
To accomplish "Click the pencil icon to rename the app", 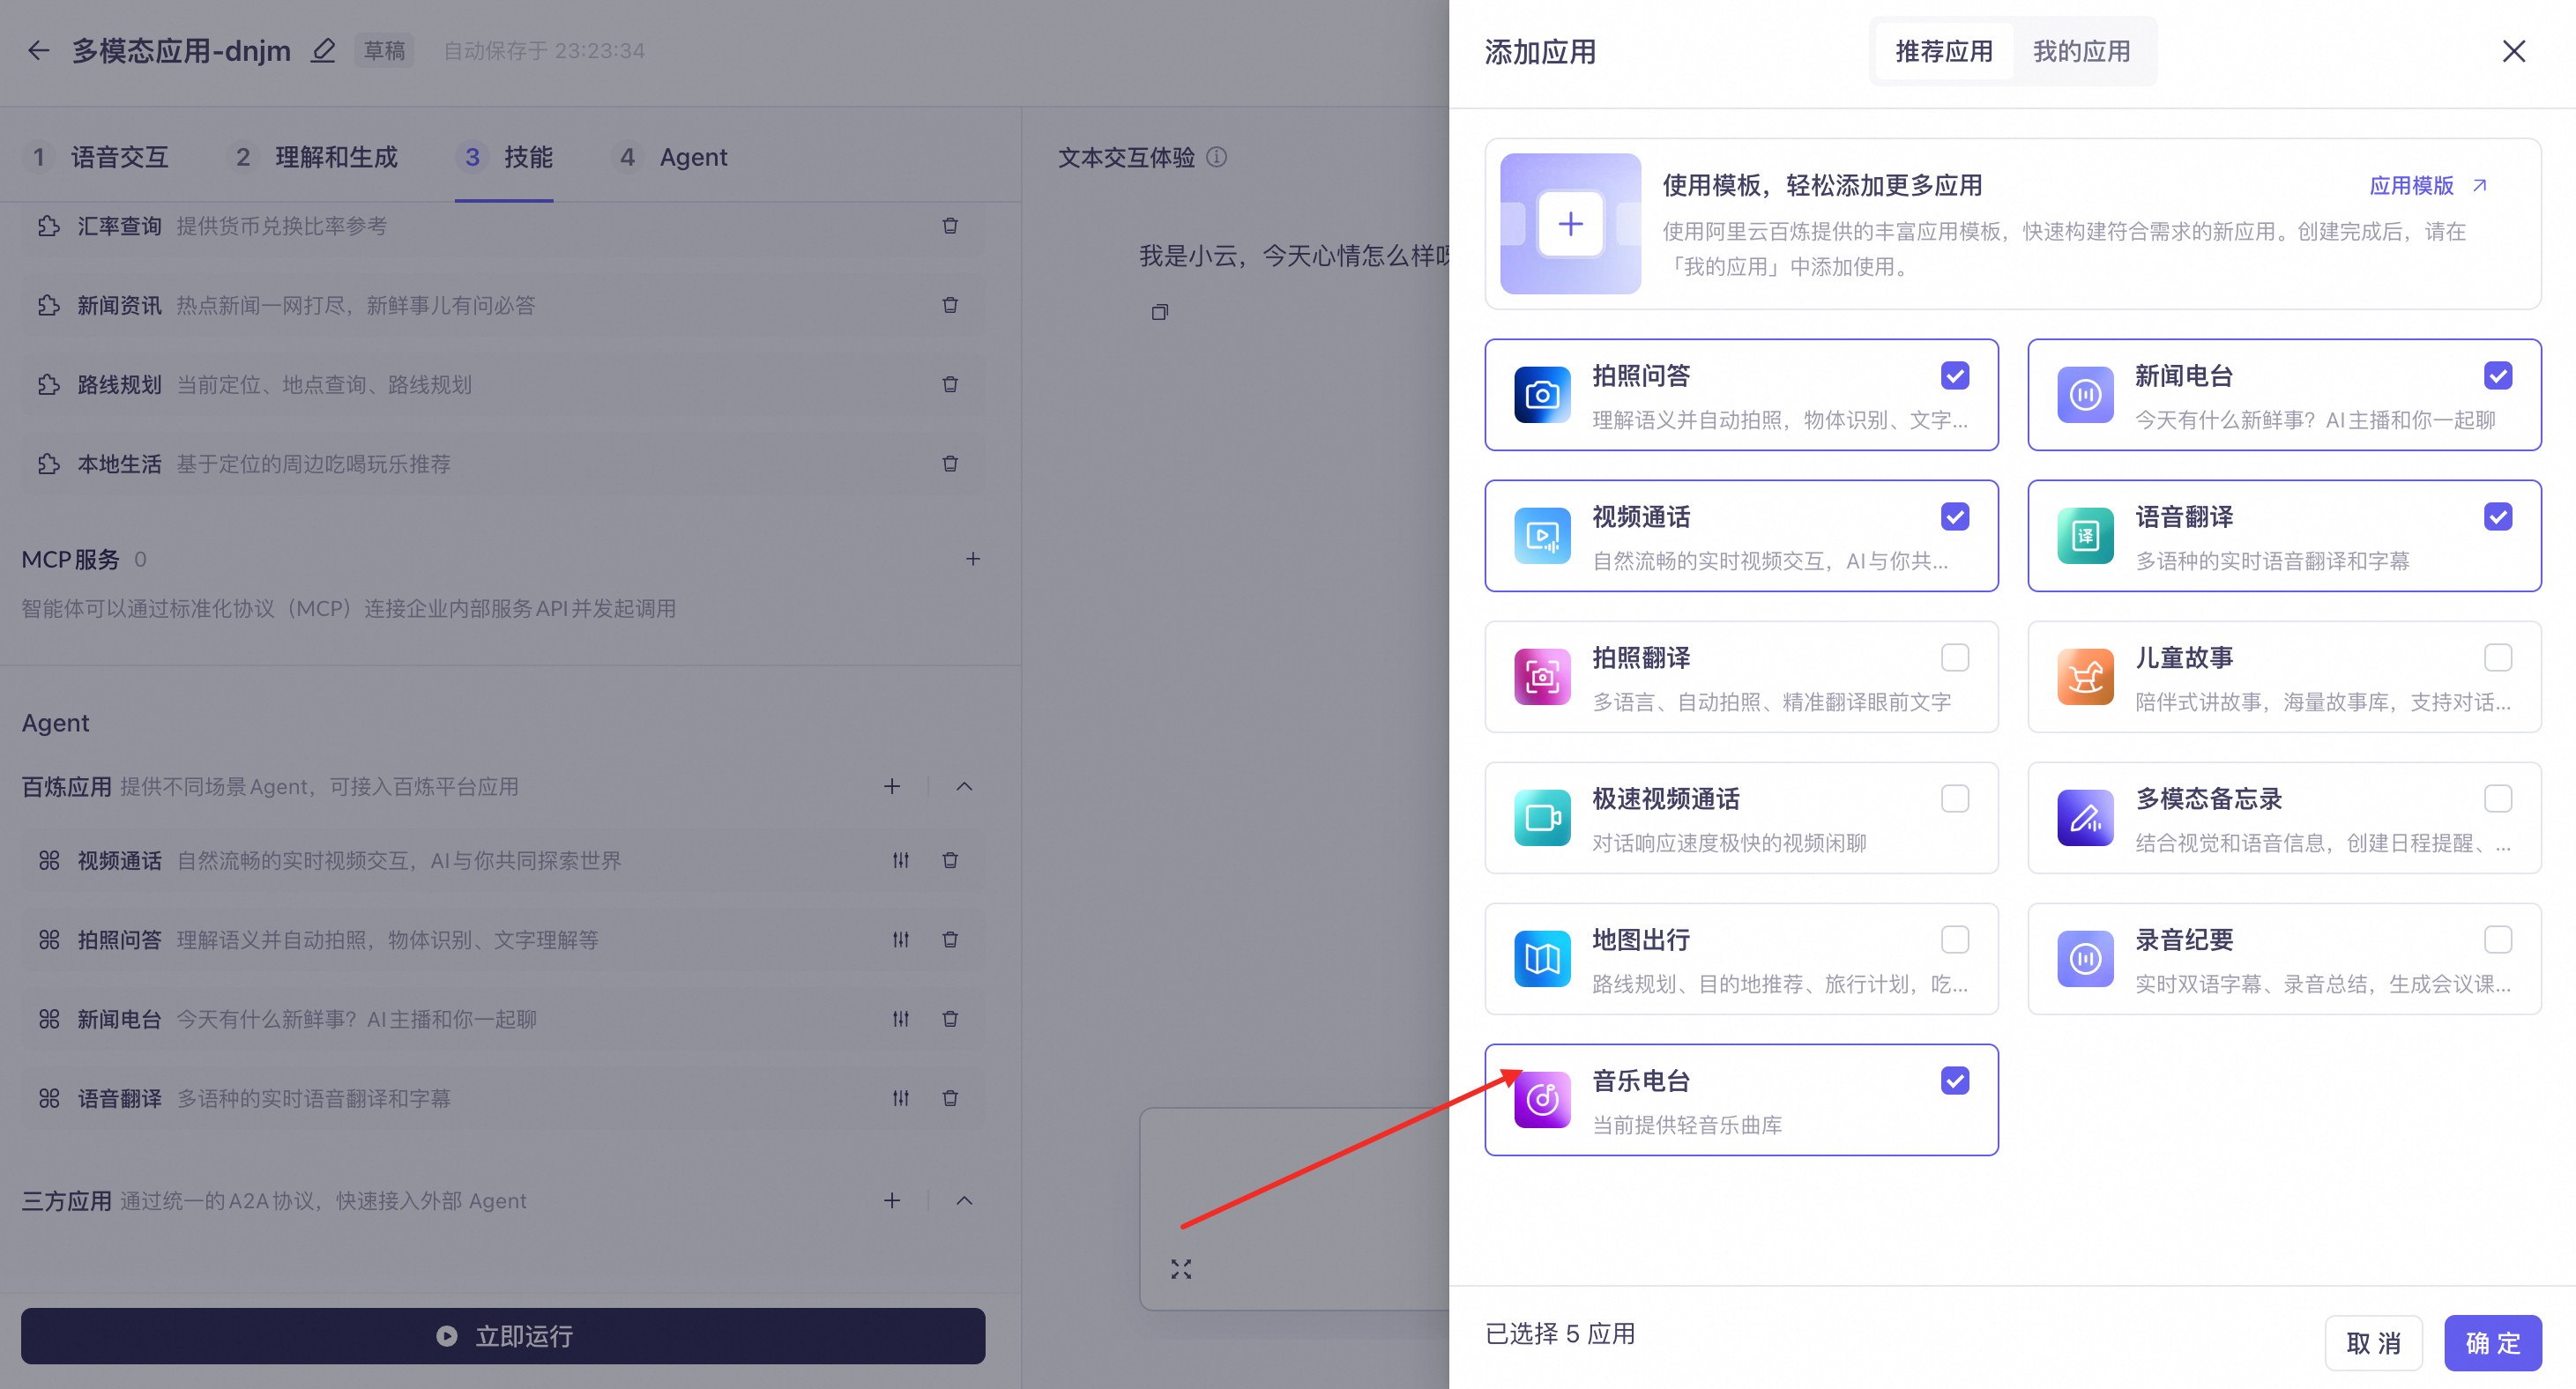I will coord(323,50).
